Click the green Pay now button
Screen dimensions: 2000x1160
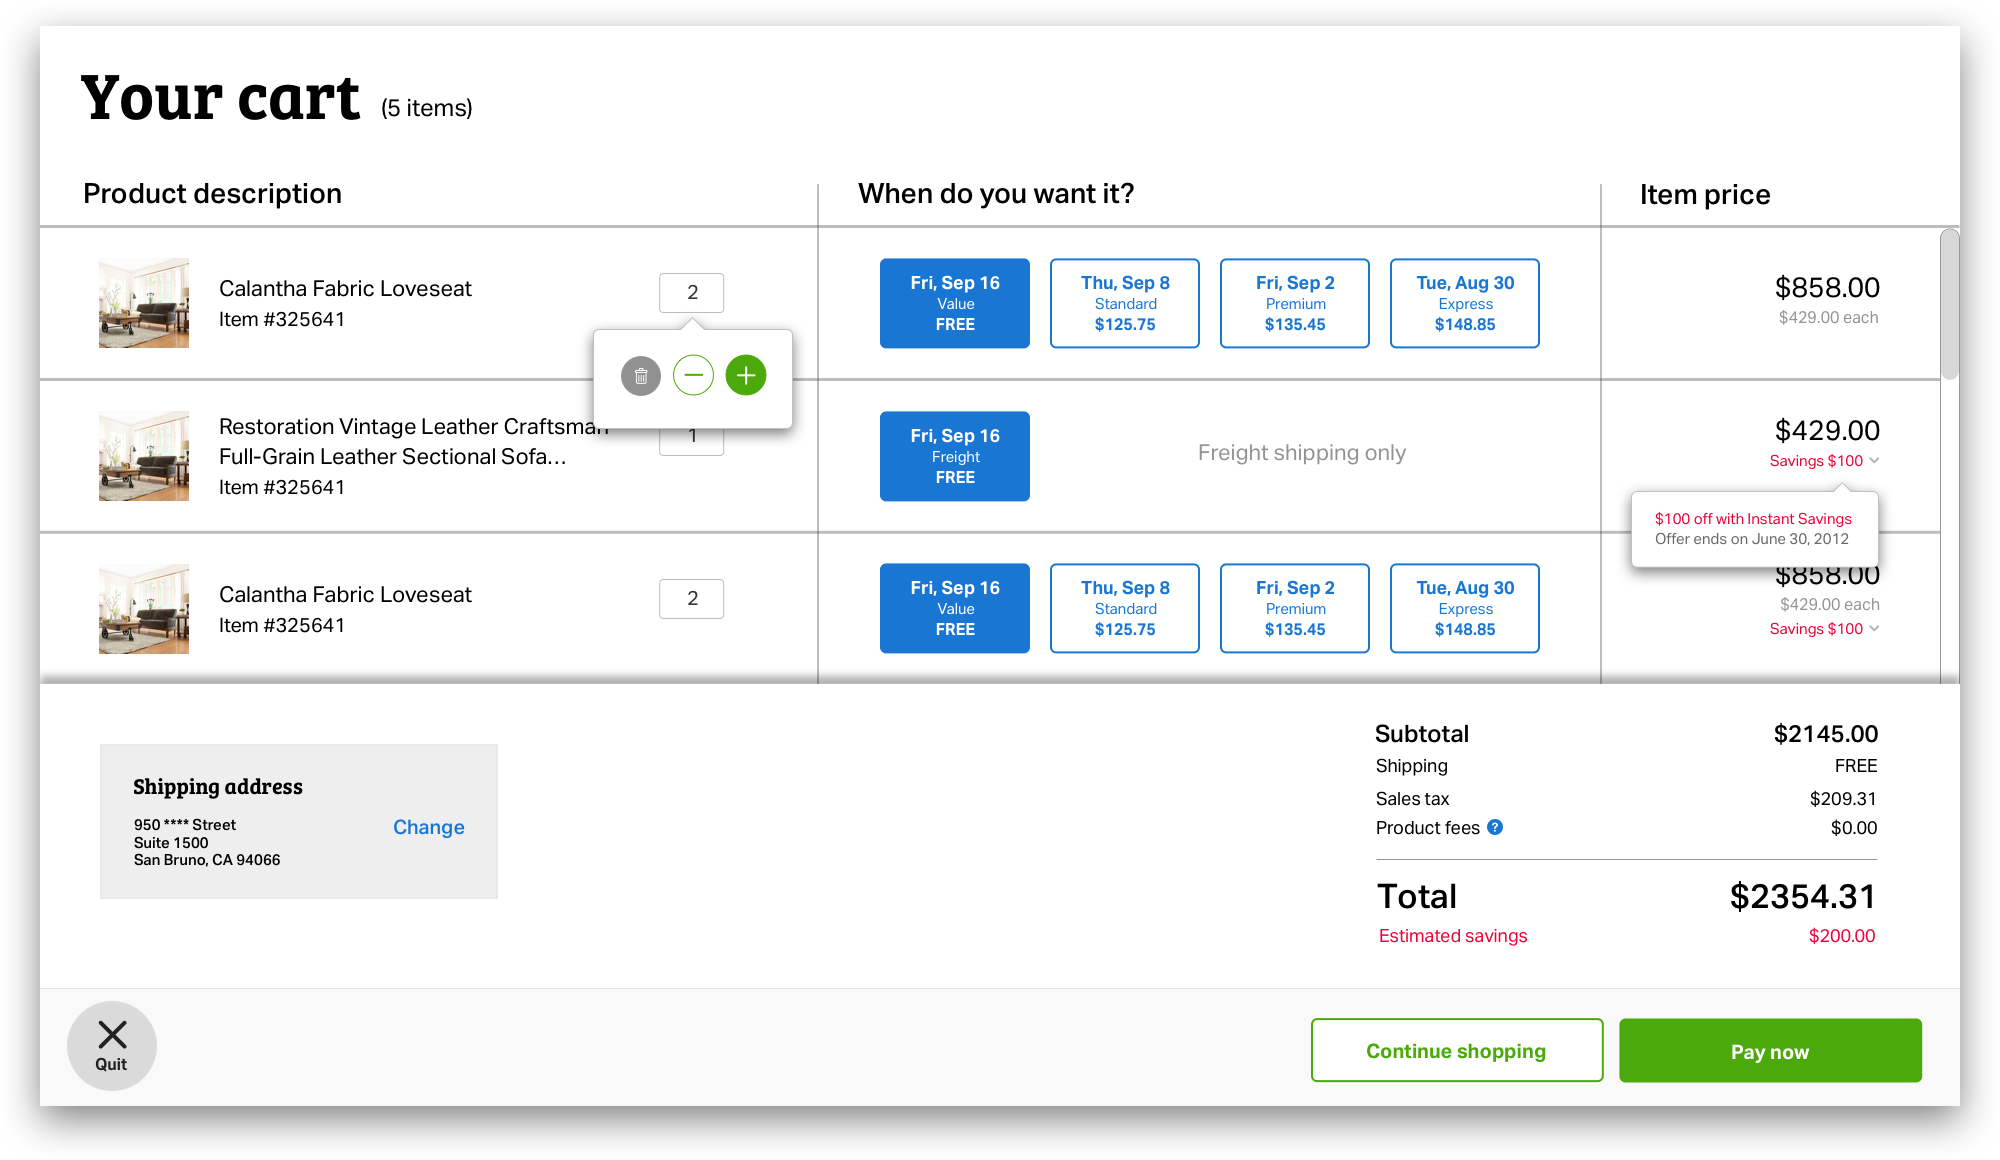pyautogui.click(x=1769, y=1050)
